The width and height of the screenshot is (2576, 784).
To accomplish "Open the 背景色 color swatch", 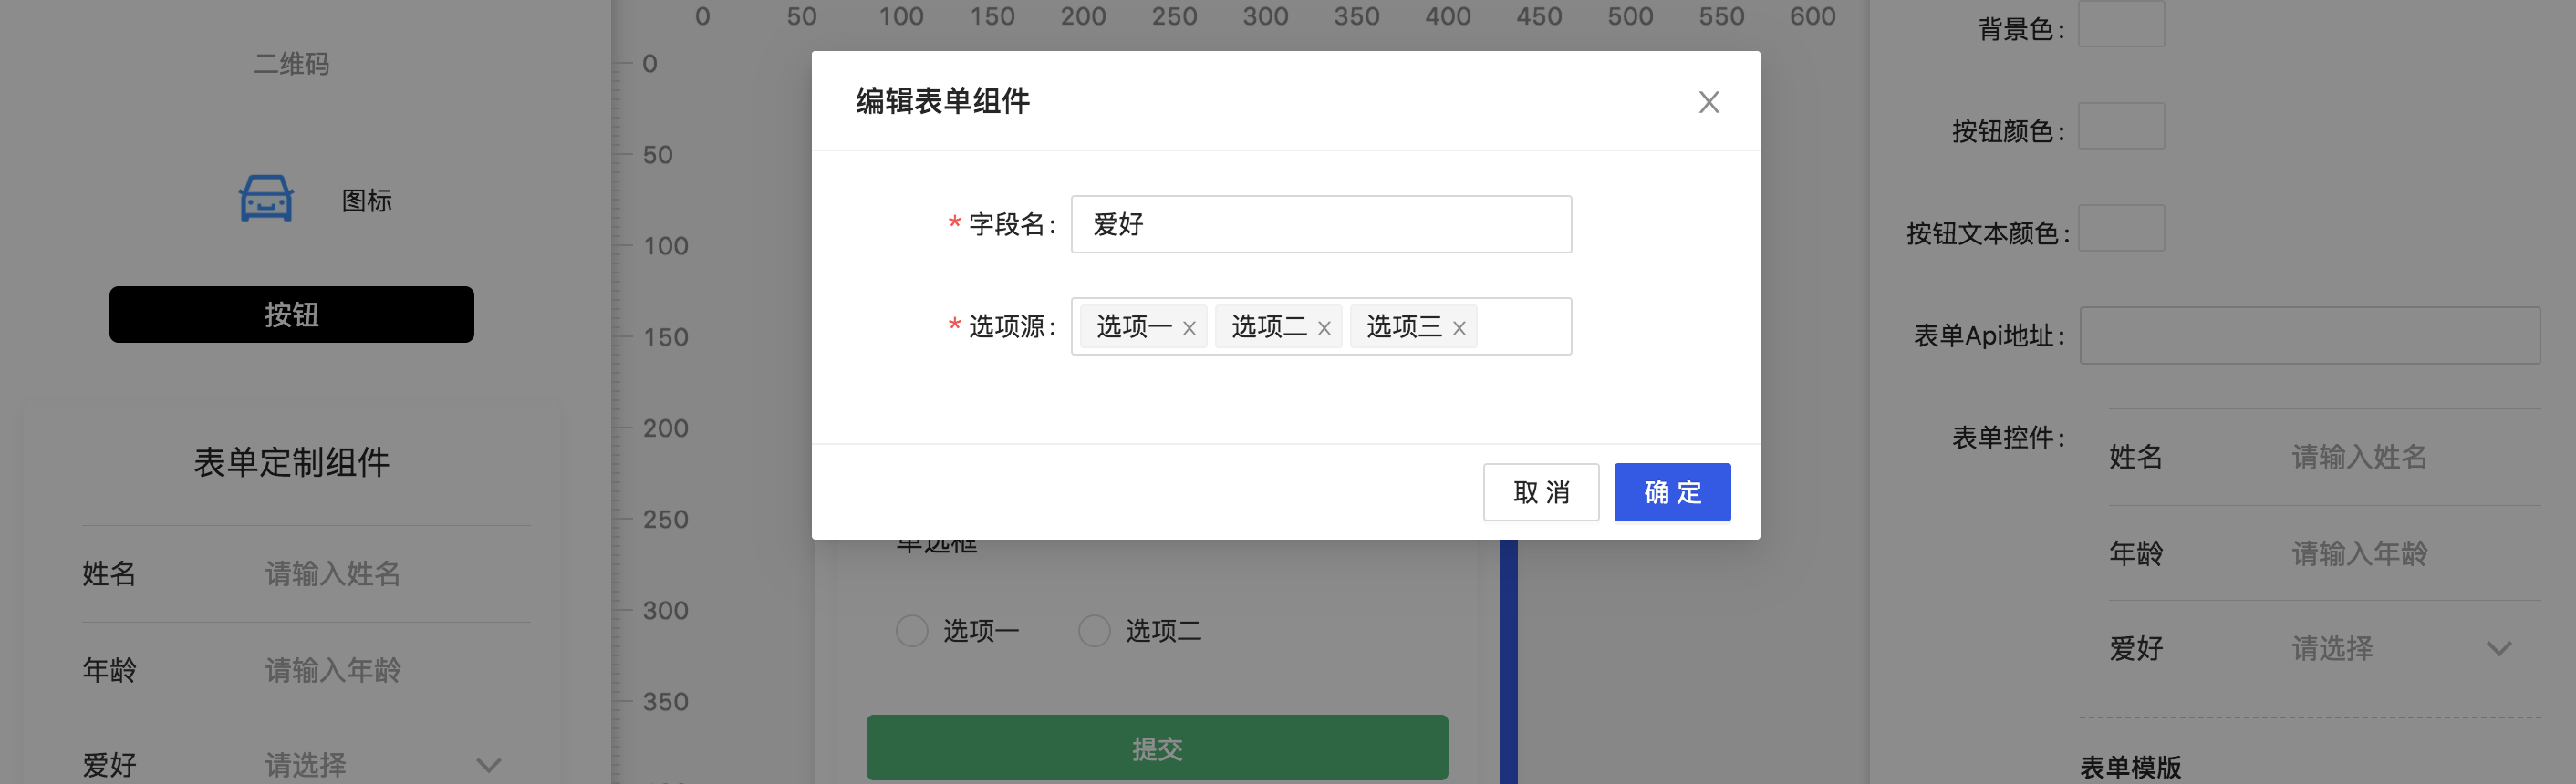I will click(x=2121, y=25).
